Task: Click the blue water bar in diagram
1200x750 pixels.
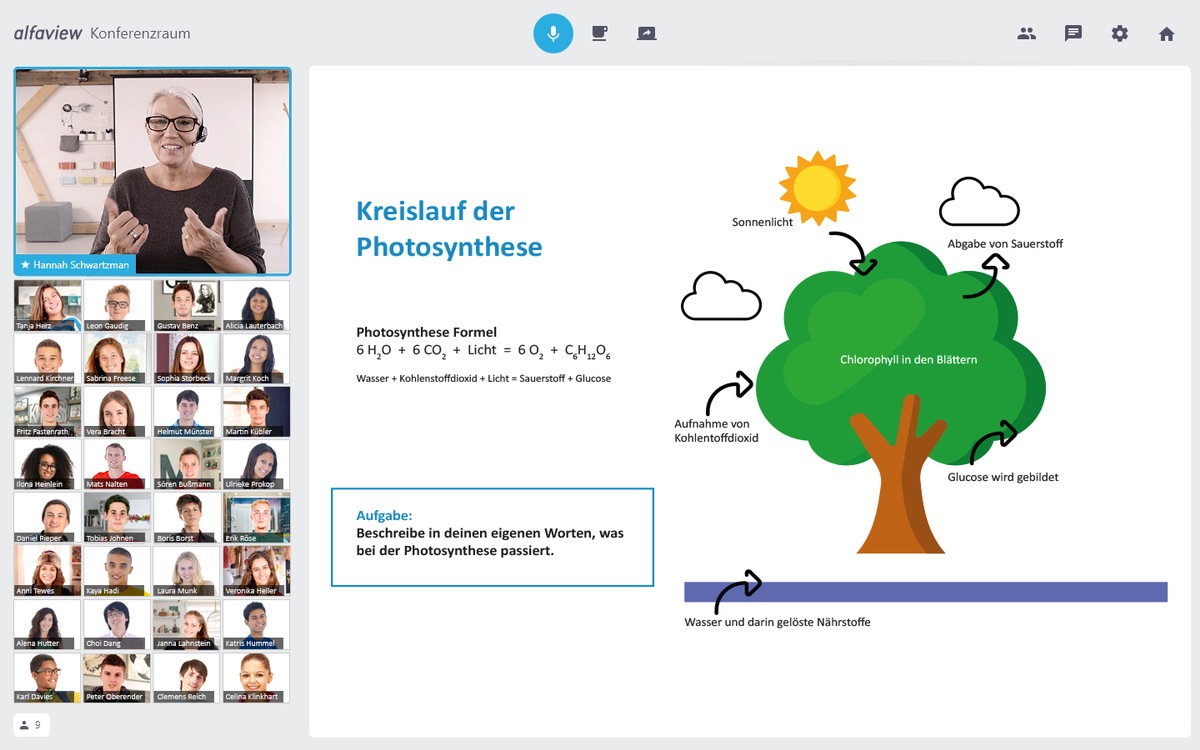Action: click(925, 592)
